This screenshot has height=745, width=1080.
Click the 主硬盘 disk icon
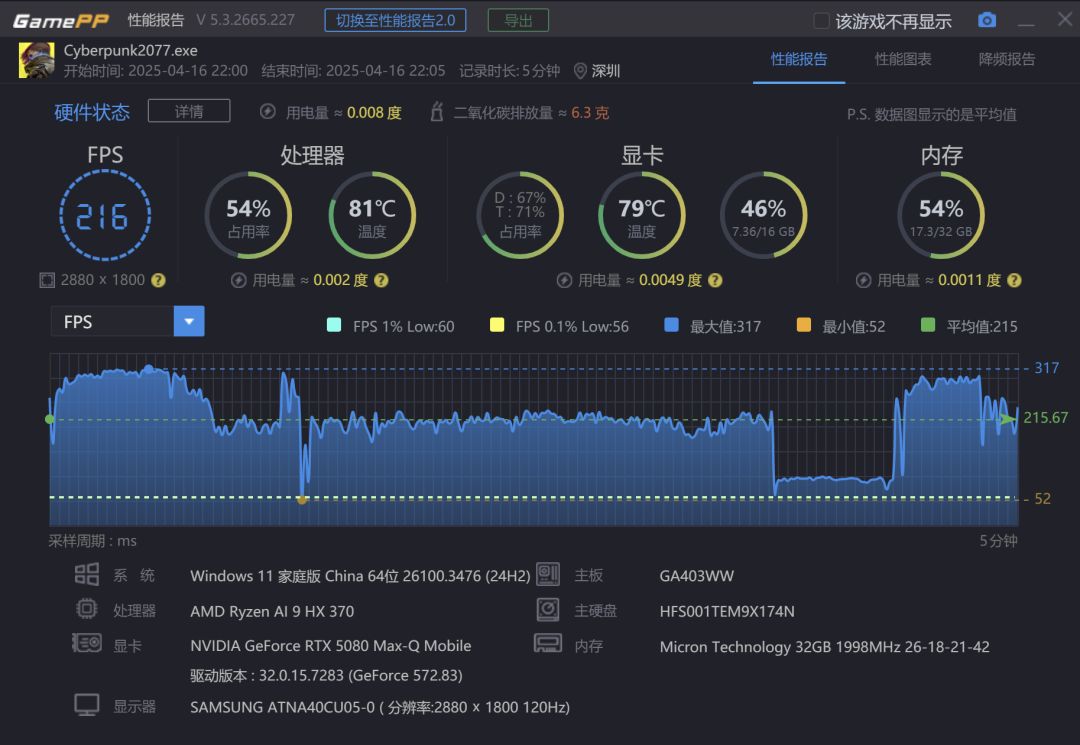click(548, 609)
